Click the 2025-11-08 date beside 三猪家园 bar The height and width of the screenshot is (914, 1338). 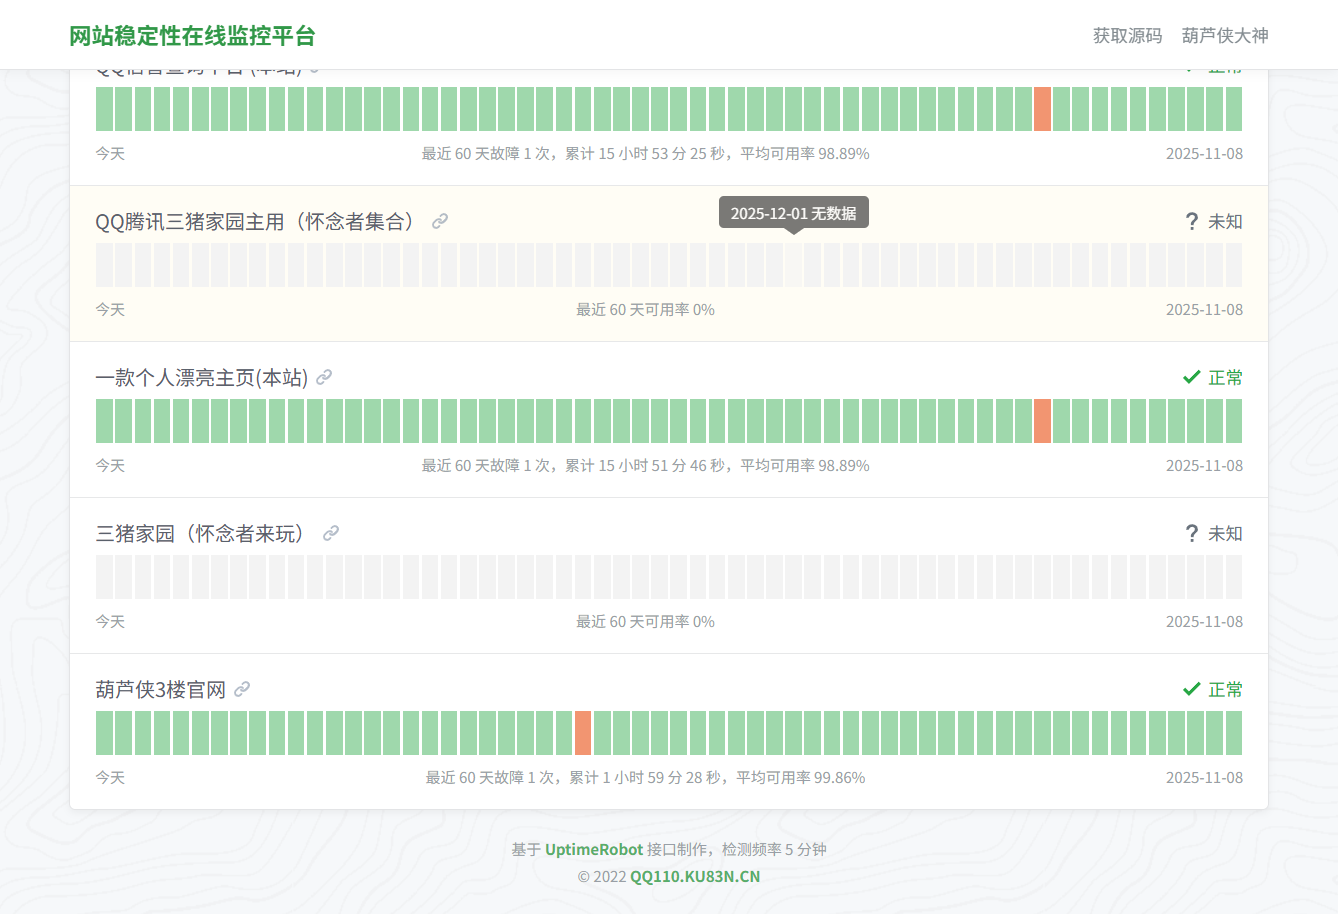pyautogui.click(x=1204, y=621)
